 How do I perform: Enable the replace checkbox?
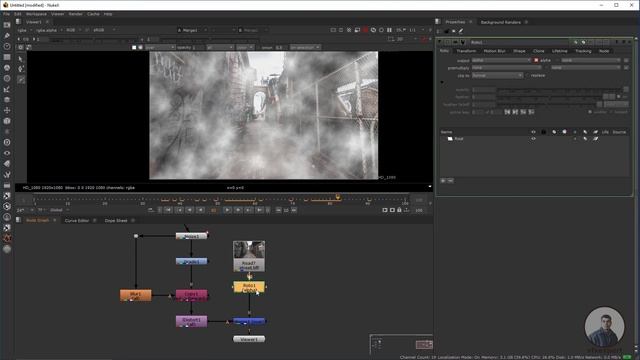coord(528,75)
